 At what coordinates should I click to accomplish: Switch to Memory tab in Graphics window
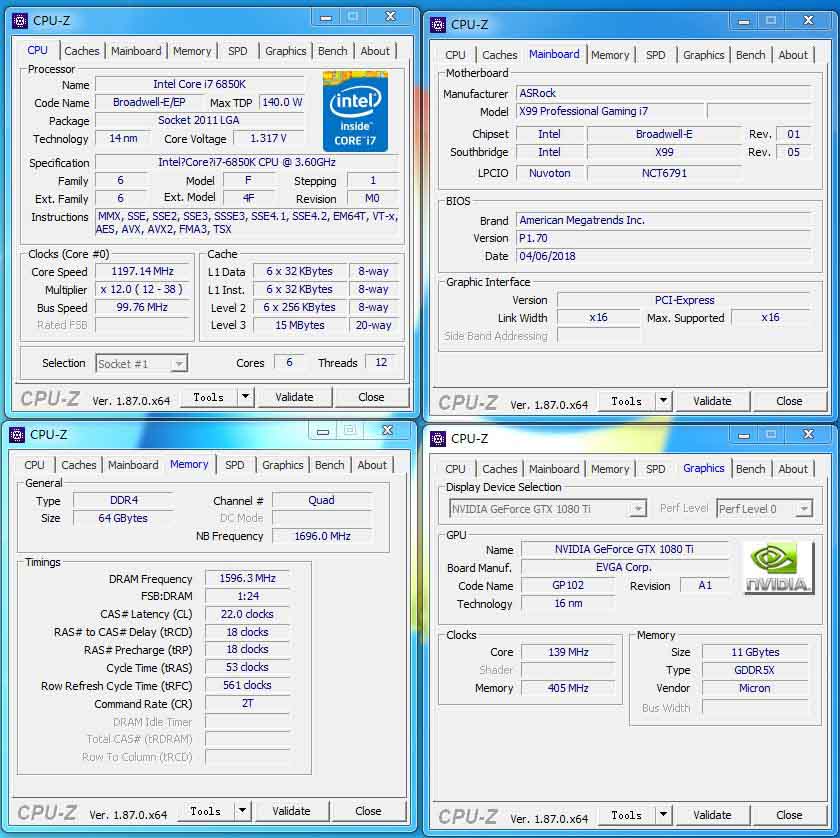point(610,469)
